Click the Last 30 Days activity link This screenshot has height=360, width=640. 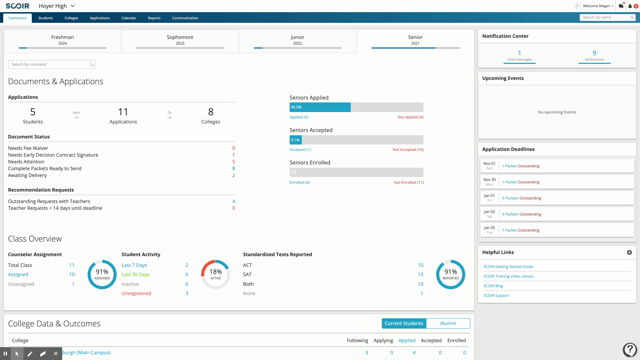click(x=136, y=274)
